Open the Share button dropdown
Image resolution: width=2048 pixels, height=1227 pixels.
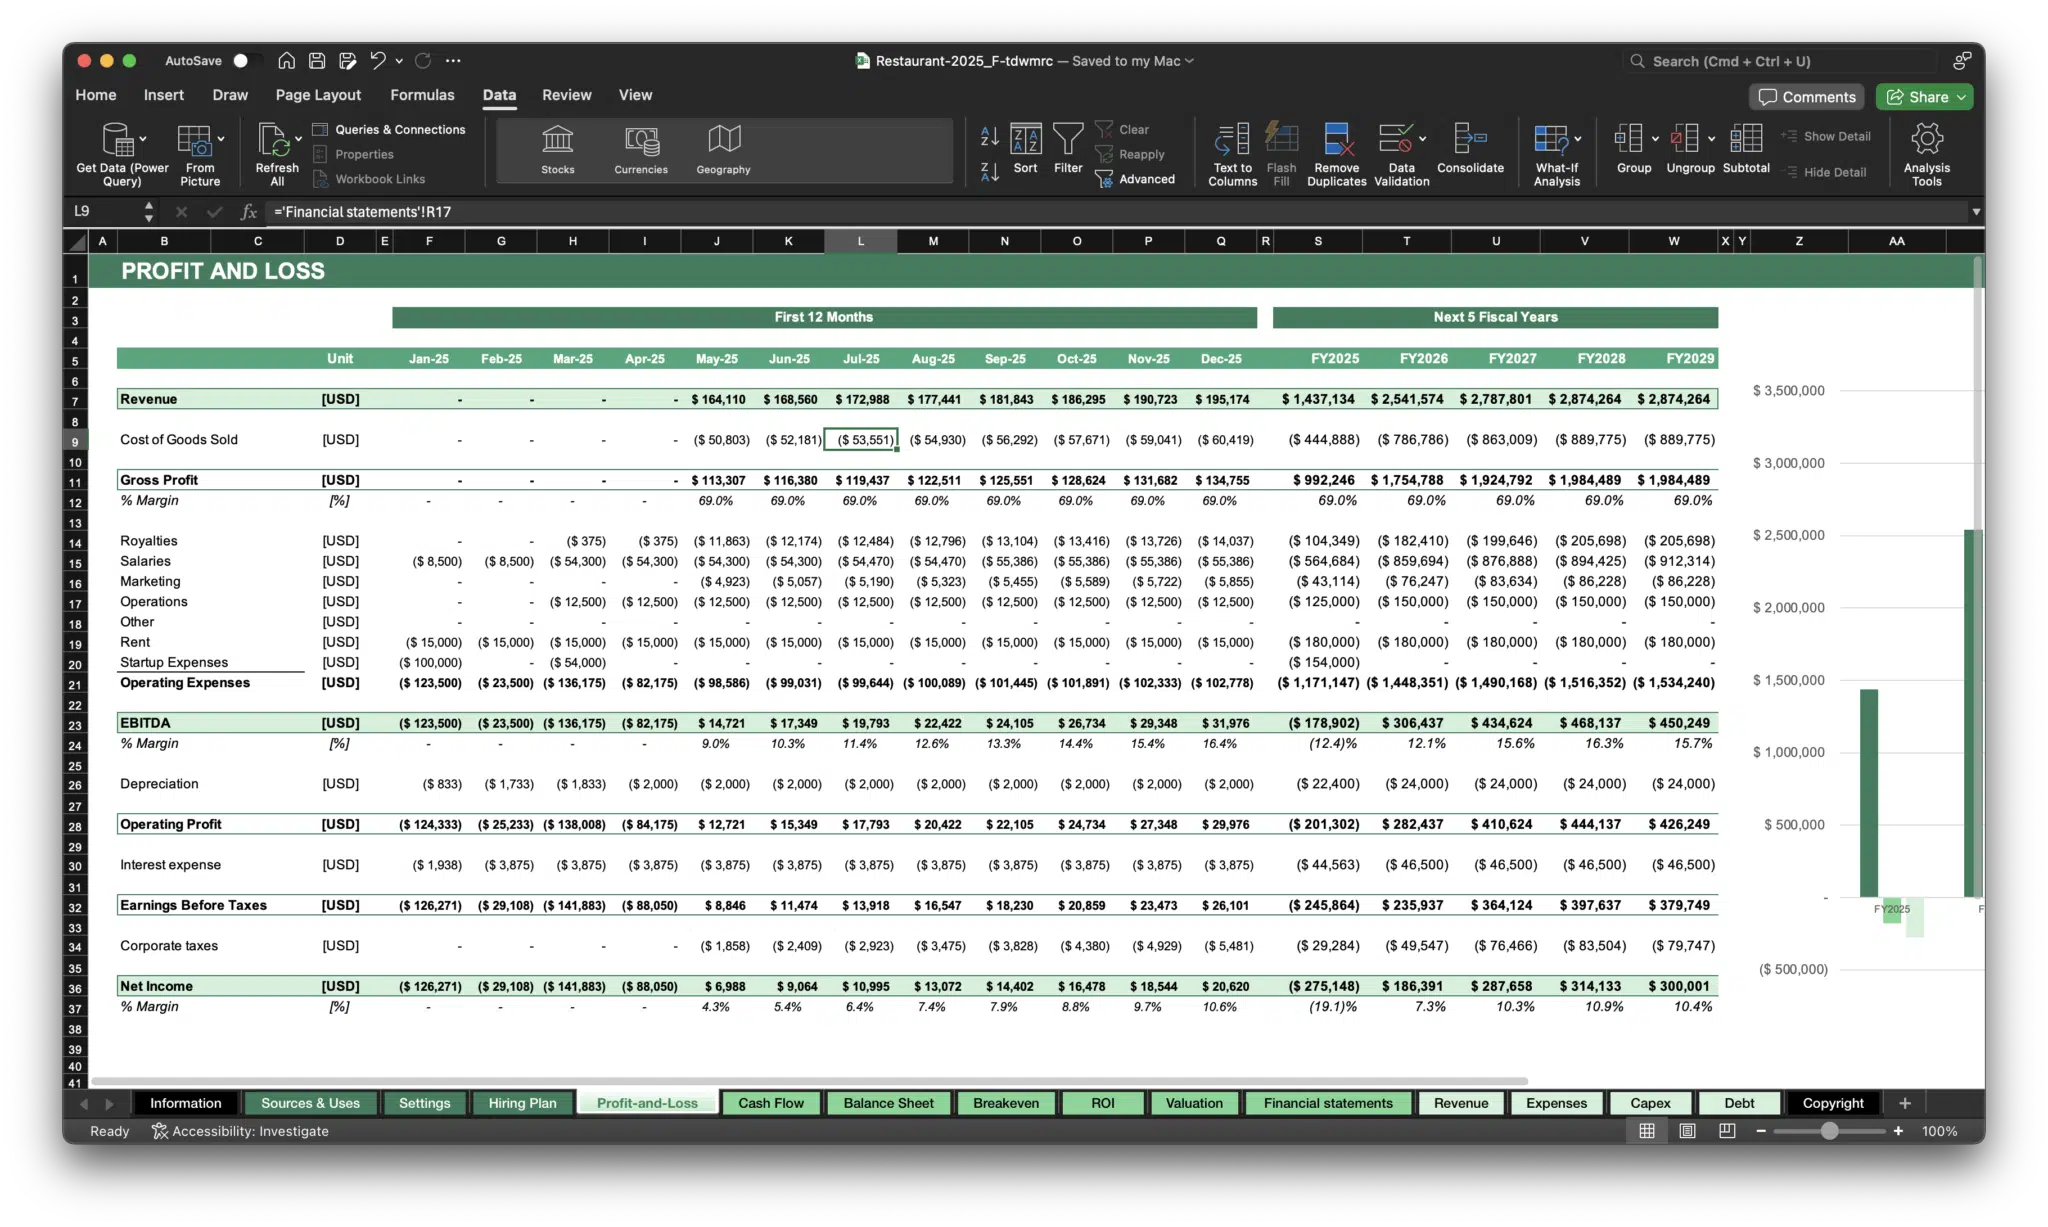click(1962, 97)
